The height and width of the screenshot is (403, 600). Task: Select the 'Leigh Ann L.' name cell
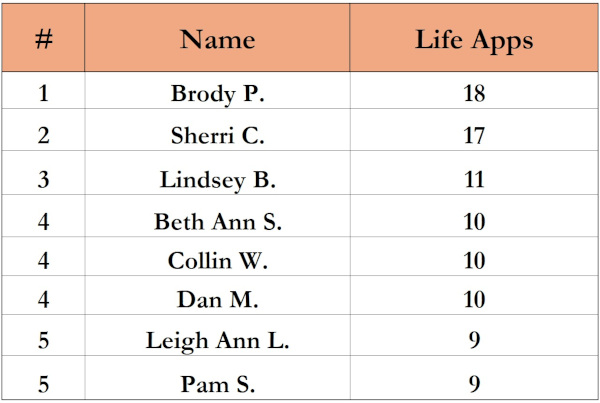[217, 335]
